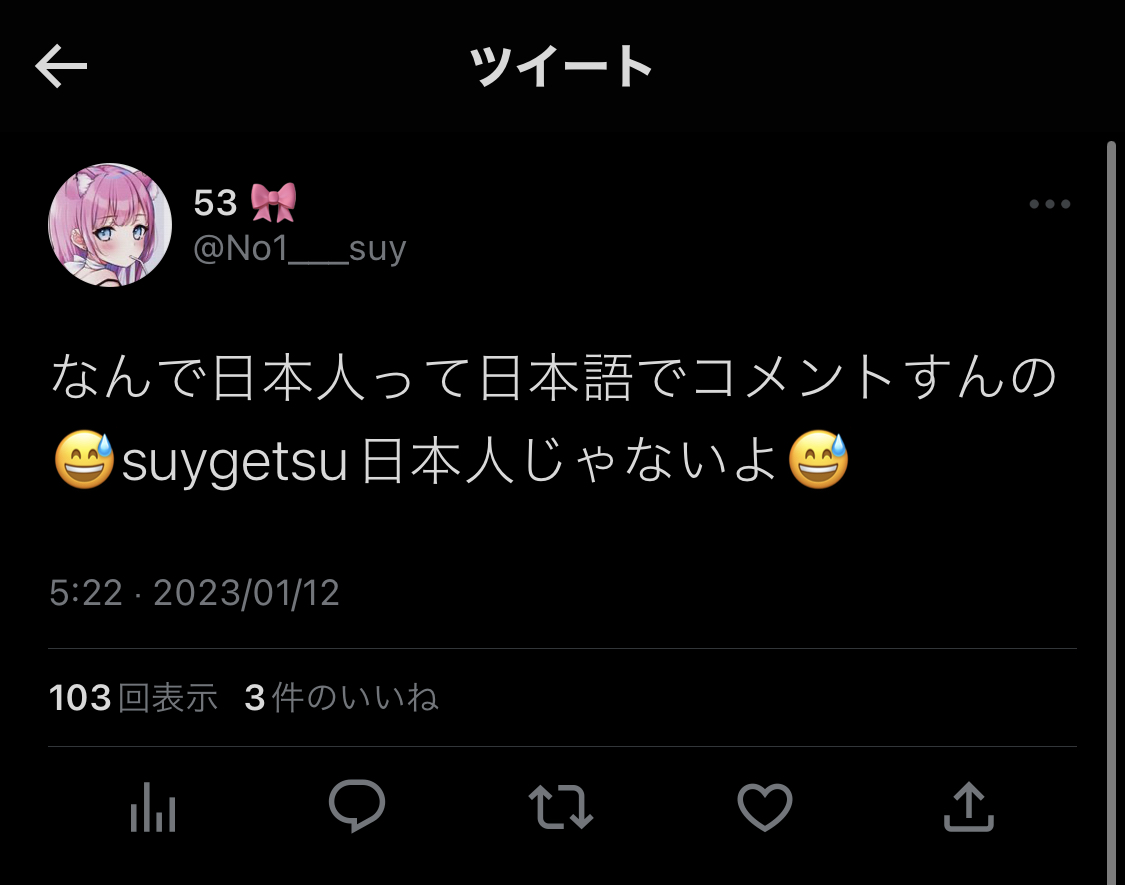
Task: Click the pink ribbon emoji beside 53
Action: pos(273,202)
